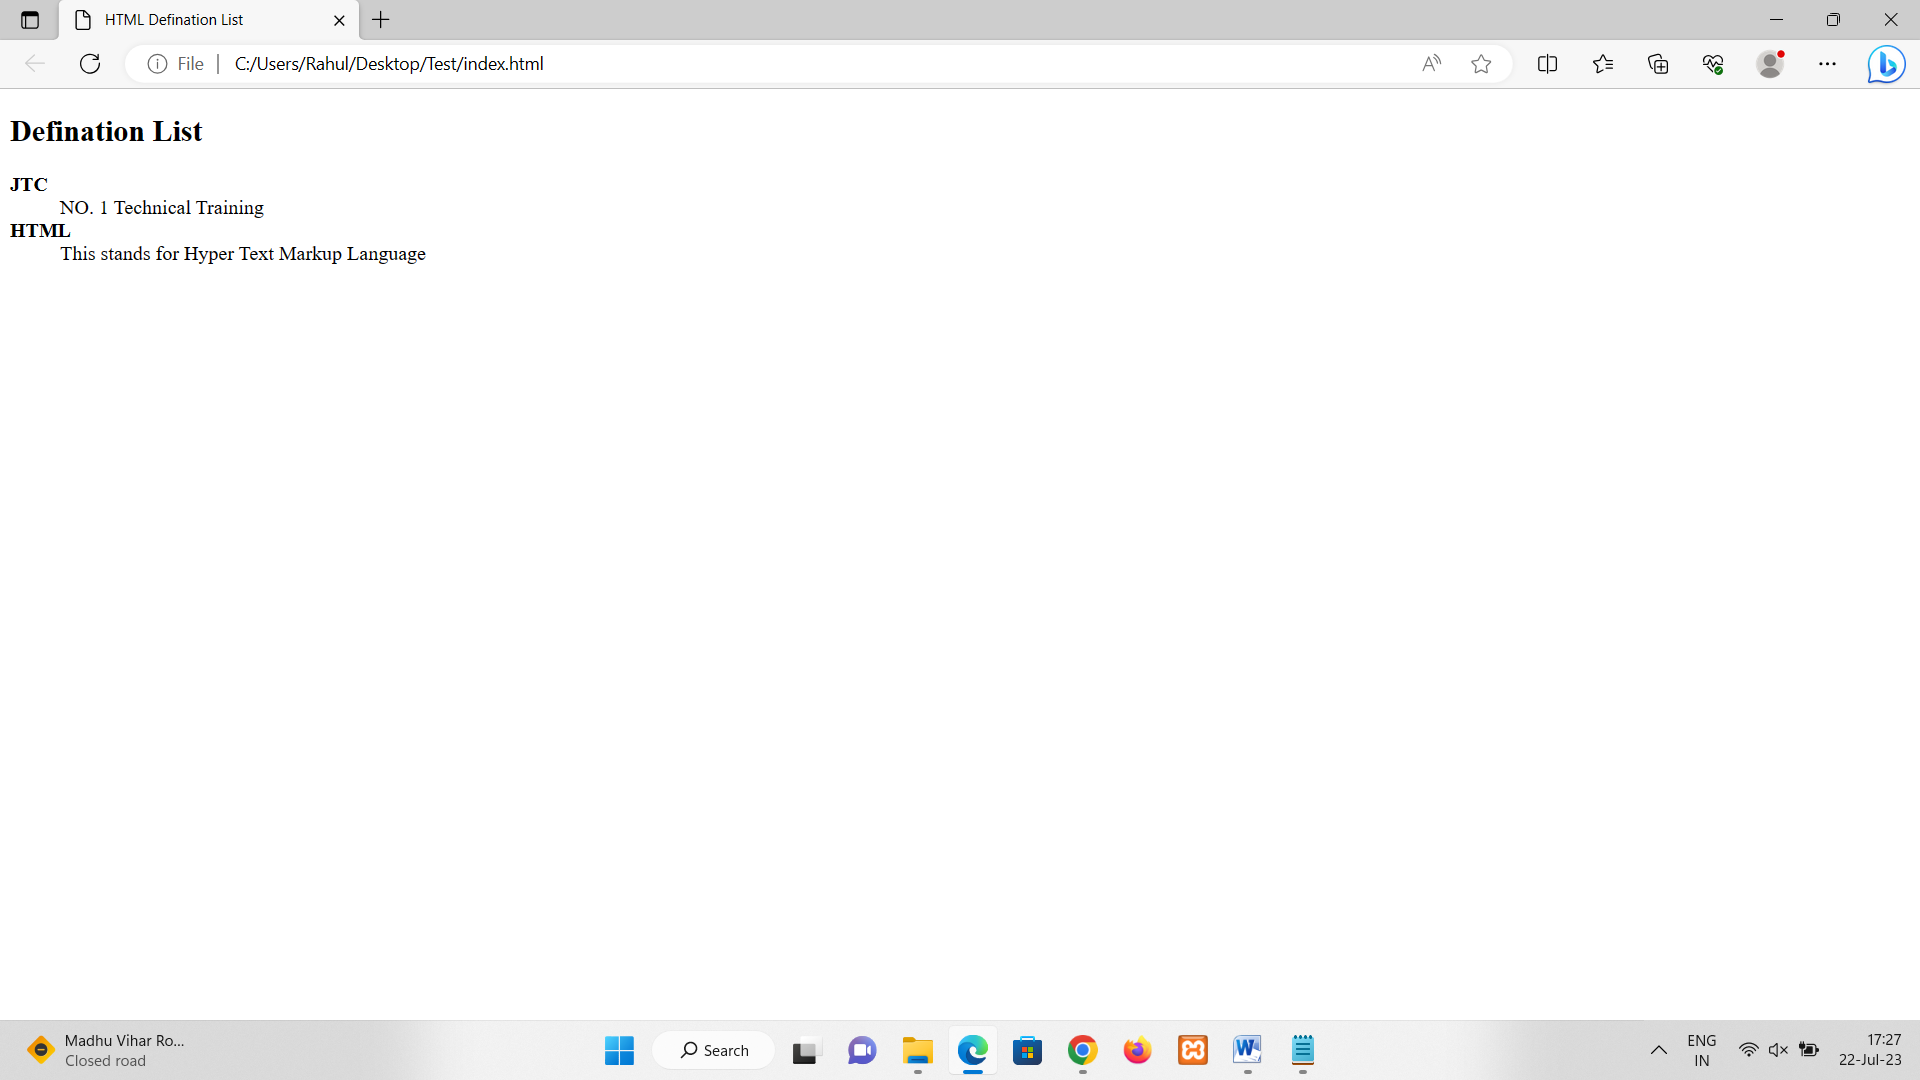
Task: Open File Explorer from taskbar
Action: pyautogui.click(x=917, y=1050)
